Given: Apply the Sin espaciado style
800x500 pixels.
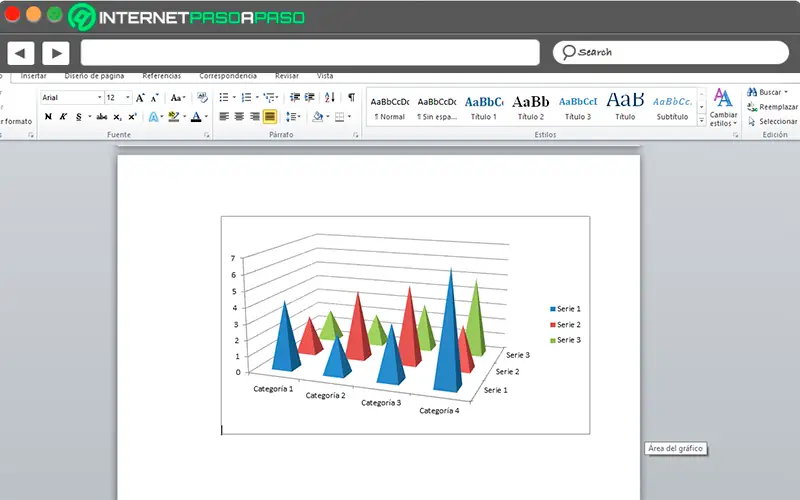Looking at the screenshot, I should point(437,108).
